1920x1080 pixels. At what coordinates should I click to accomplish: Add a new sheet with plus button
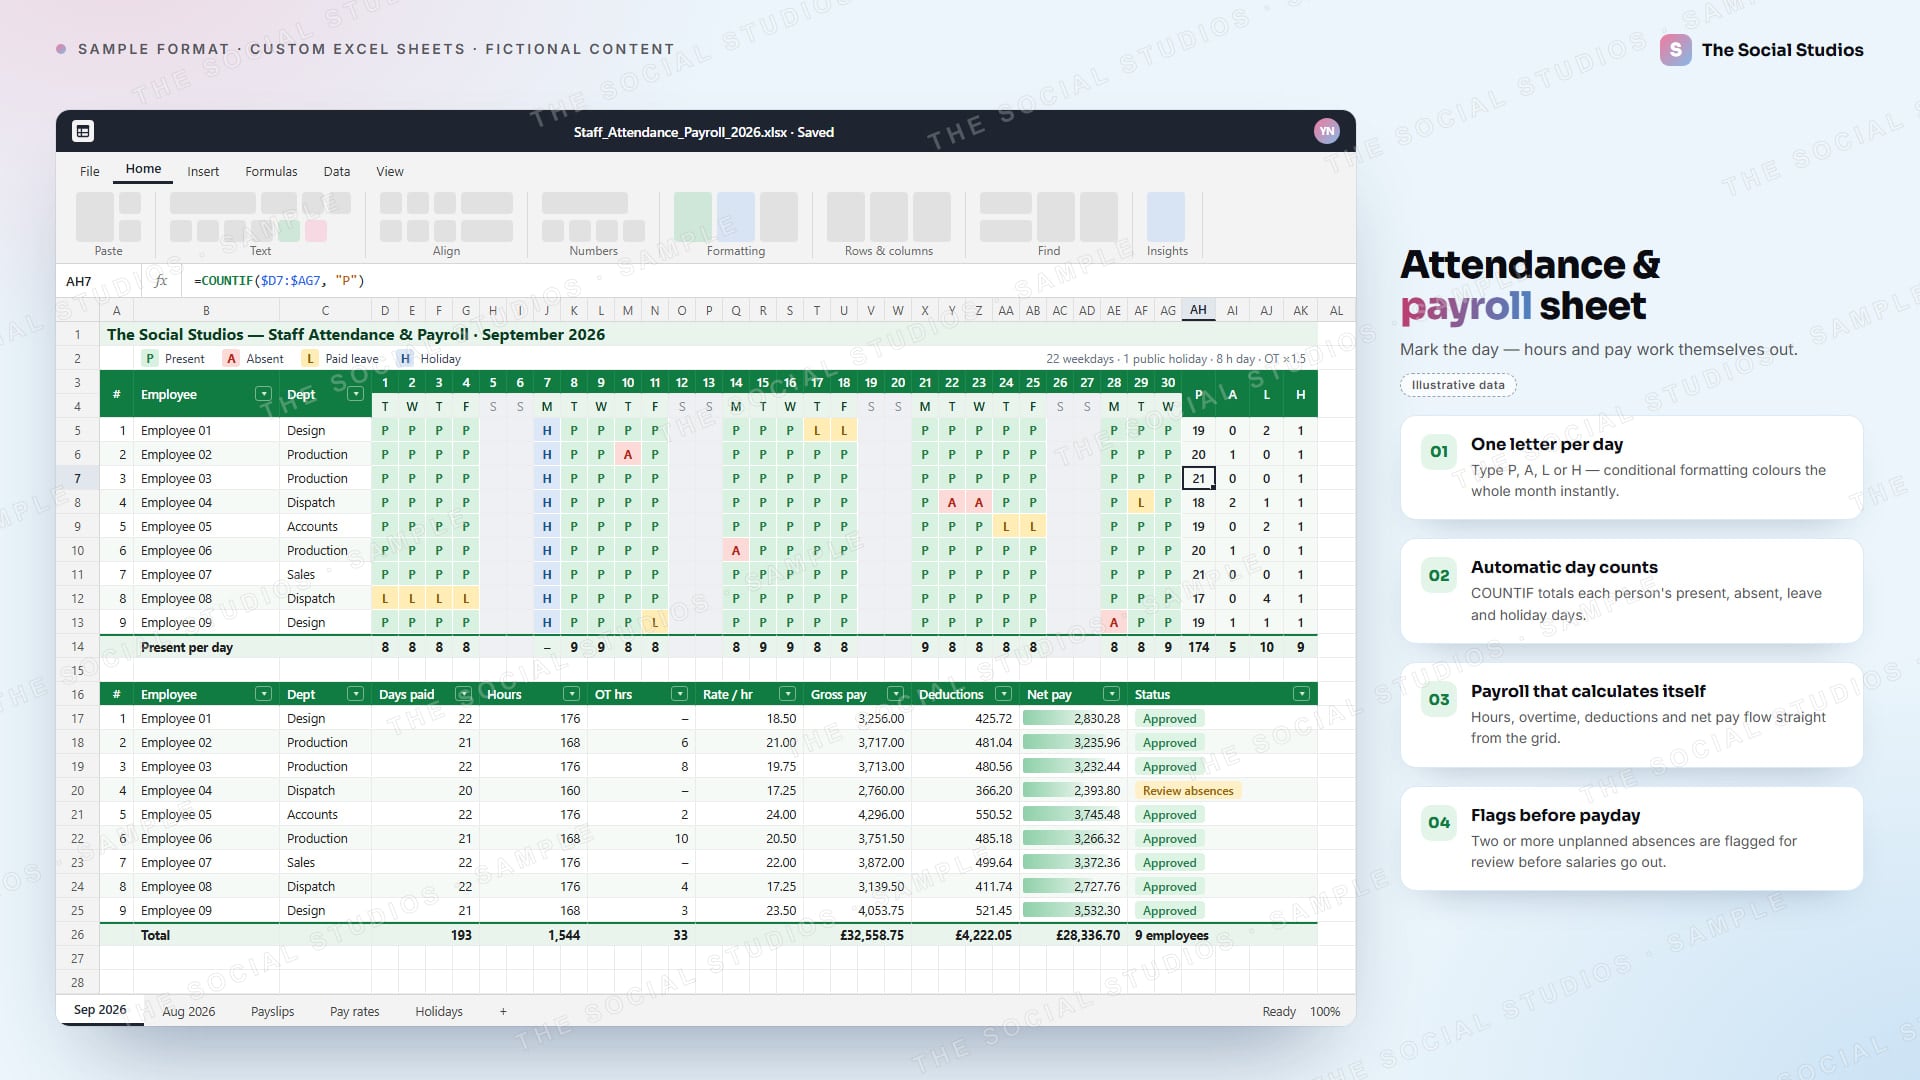[503, 1011]
